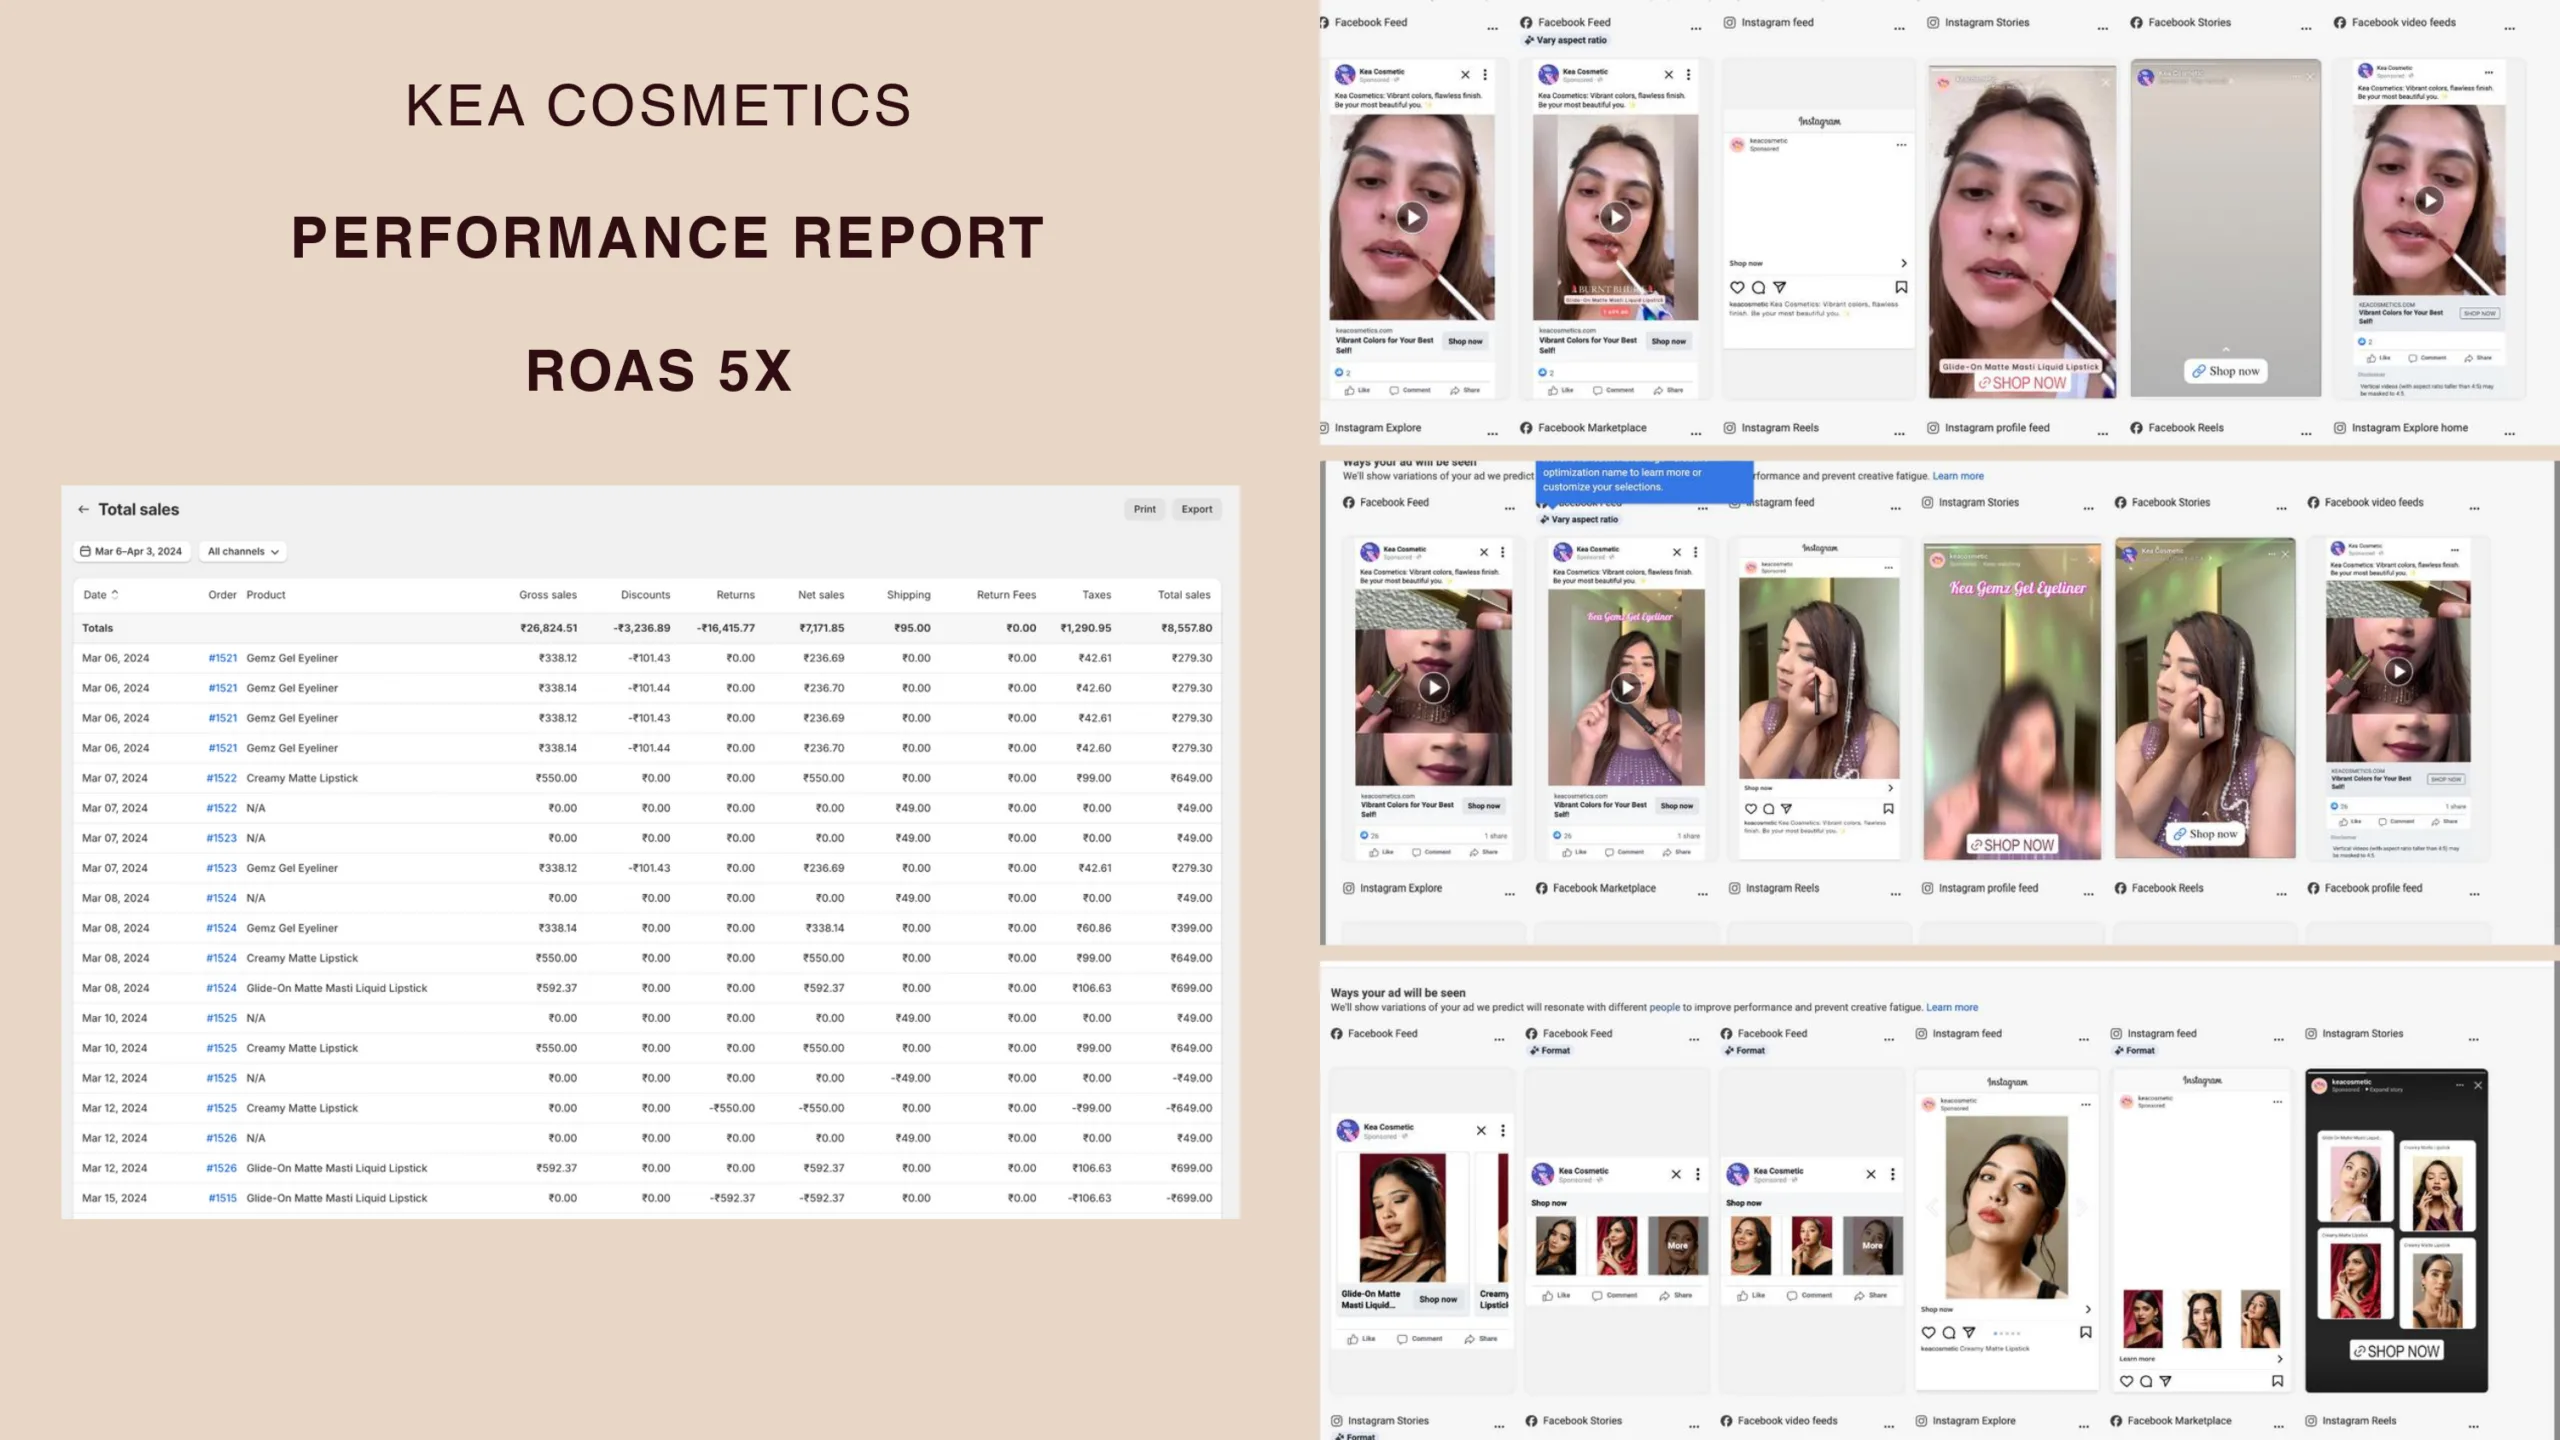Image resolution: width=2560 pixels, height=1440 pixels.
Task: Open the Mar 6–Apr 3, 2024 date picker
Action: tap(131, 551)
